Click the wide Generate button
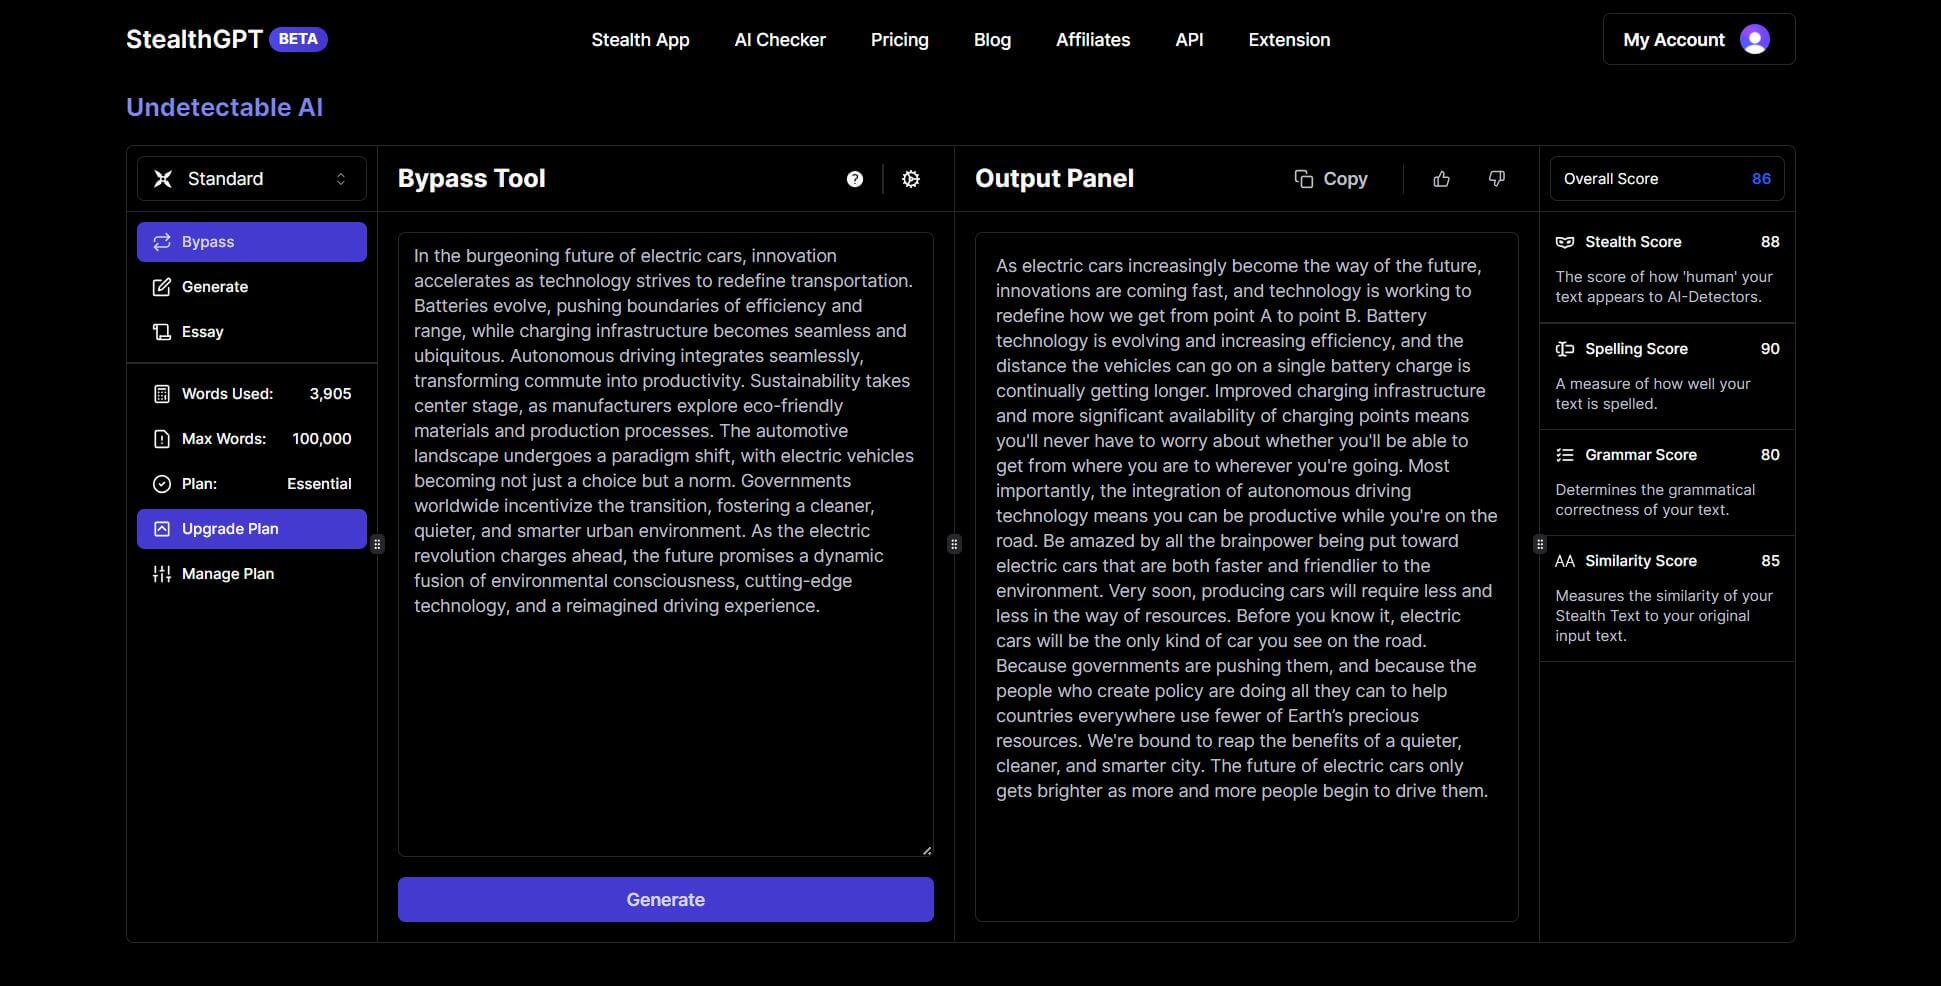 pos(666,900)
